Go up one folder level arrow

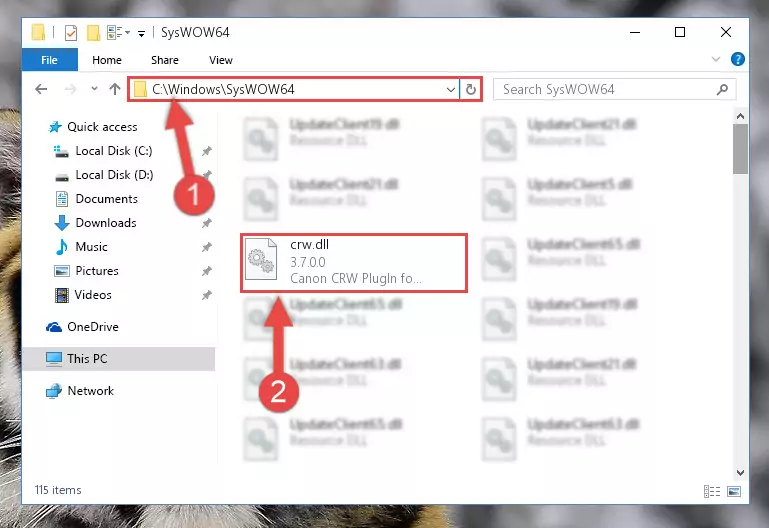point(115,89)
